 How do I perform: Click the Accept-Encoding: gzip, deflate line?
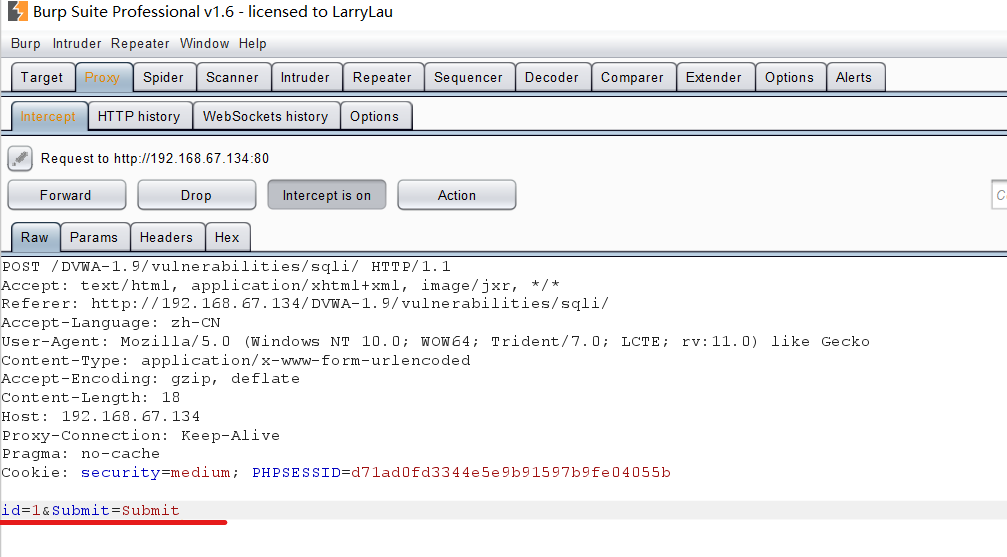pyautogui.click(x=150, y=378)
